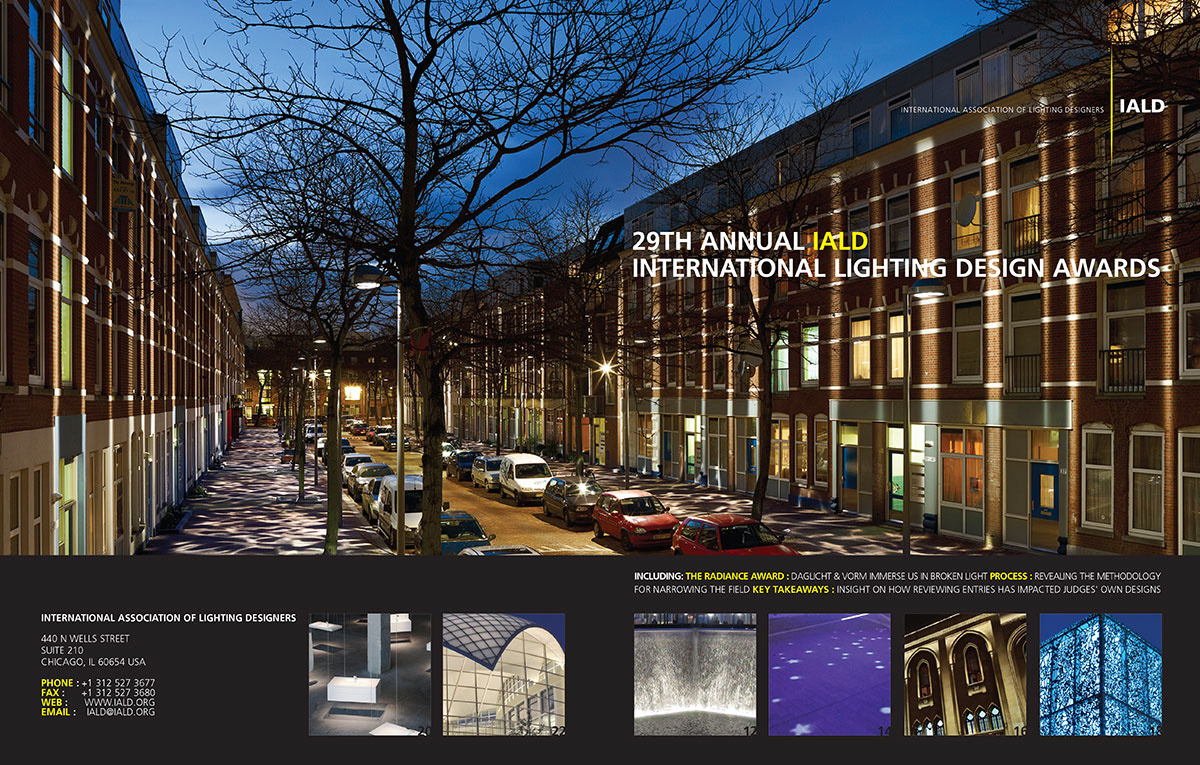Open the white gallery interior thumbnail
1200x765 pixels.
point(369,674)
